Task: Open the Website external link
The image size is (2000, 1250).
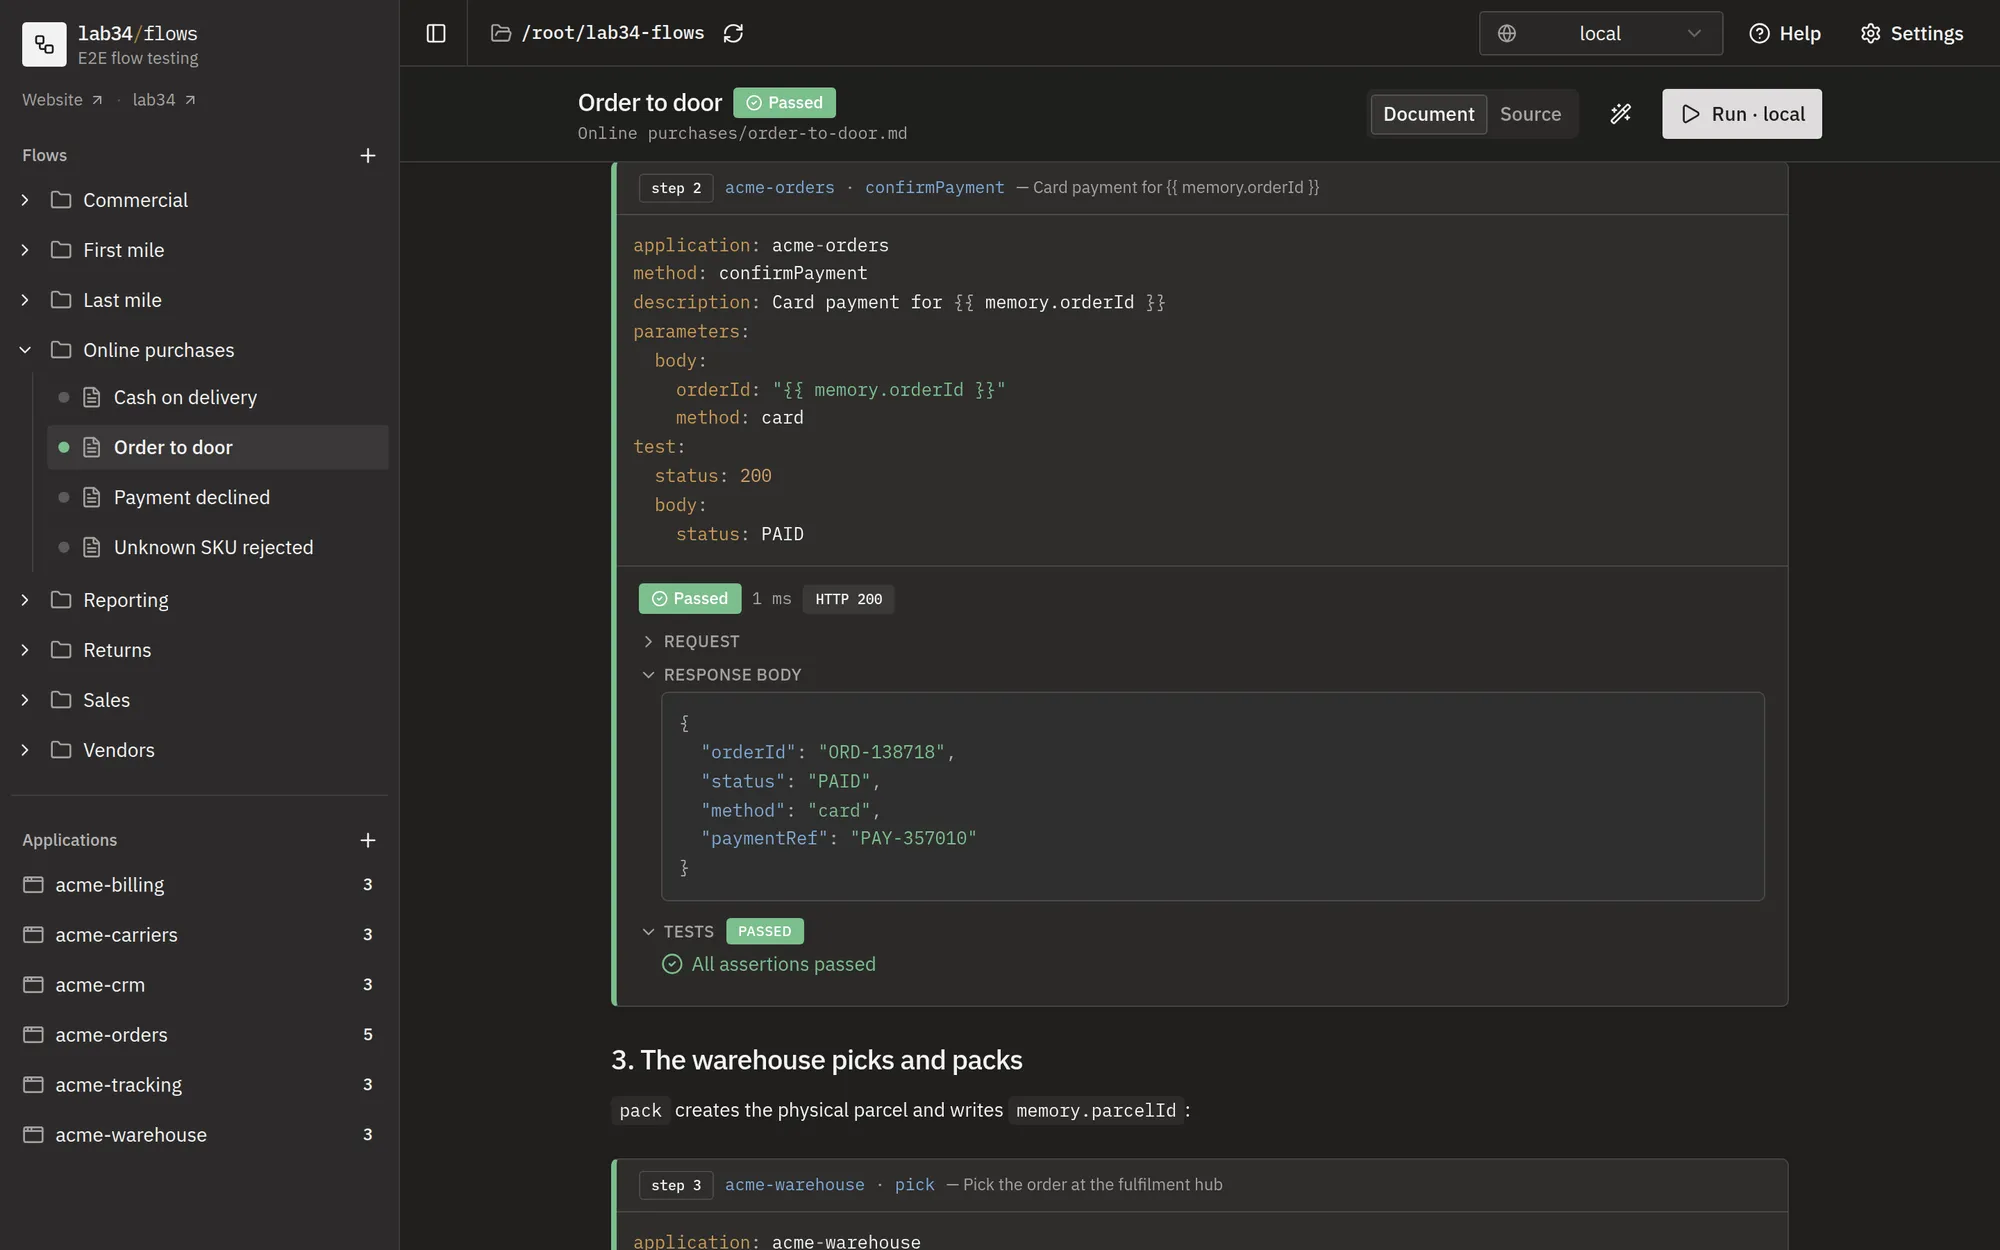Action: [x=62, y=100]
